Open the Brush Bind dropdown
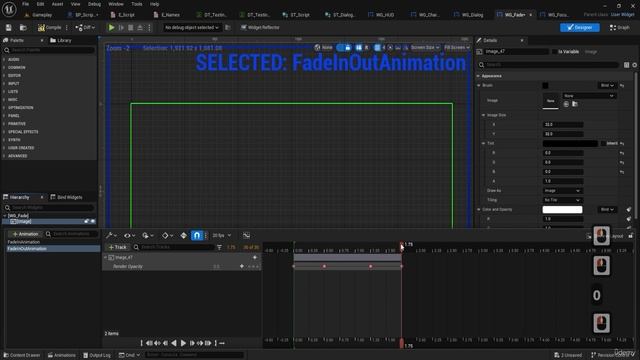Screen dimensions: 640x360 click(607, 85)
